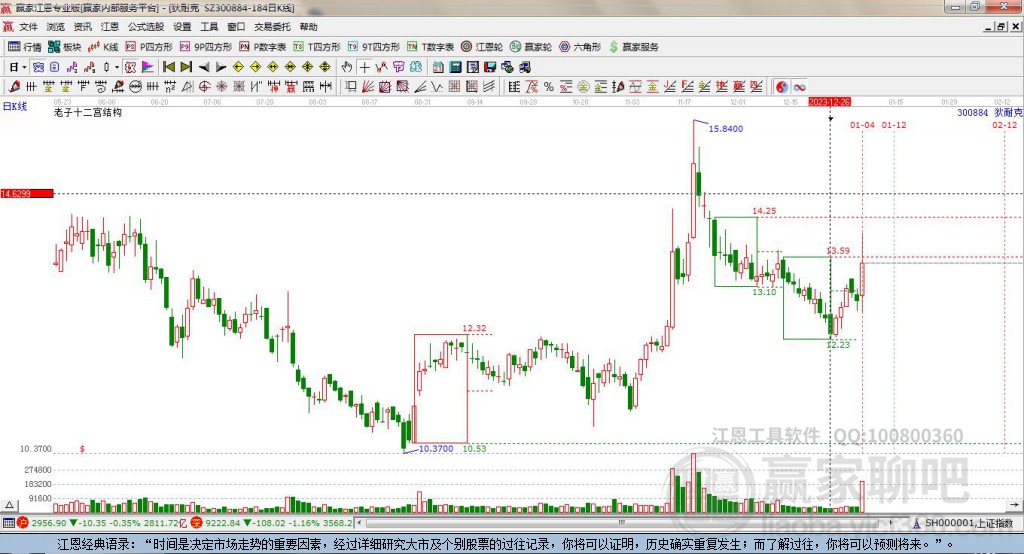
Task: Select the red fan-lines Gann tool
Action: pos(368,86)
